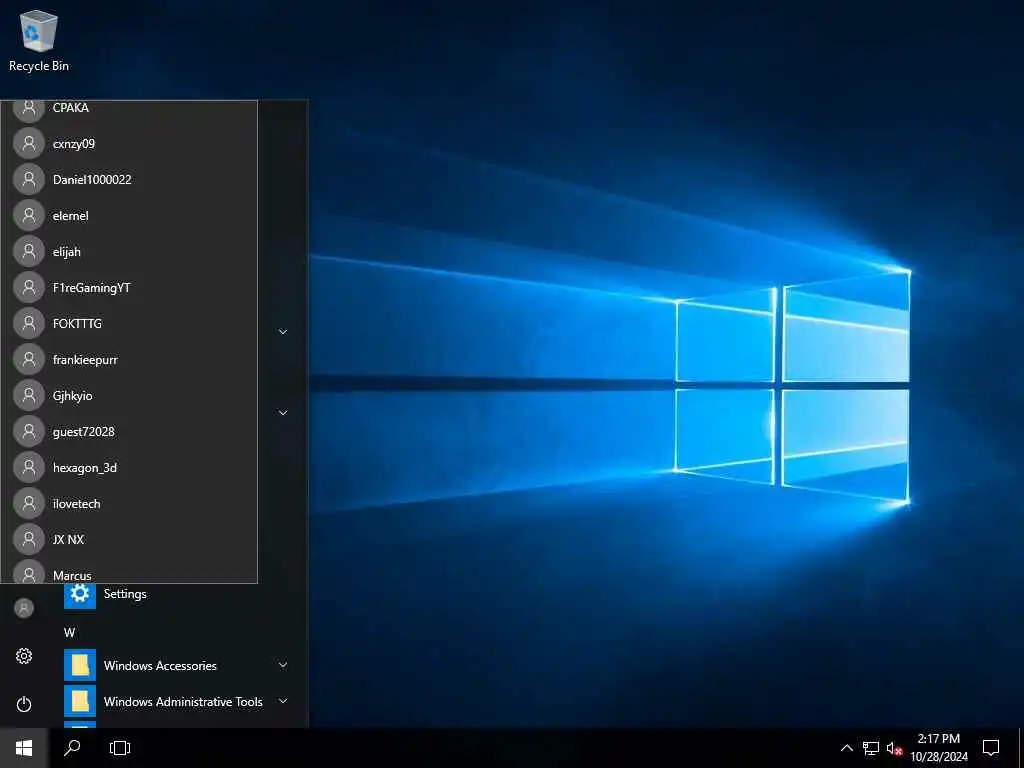
Task: Open the Settings entry in the app list
Action: (178, 594)
